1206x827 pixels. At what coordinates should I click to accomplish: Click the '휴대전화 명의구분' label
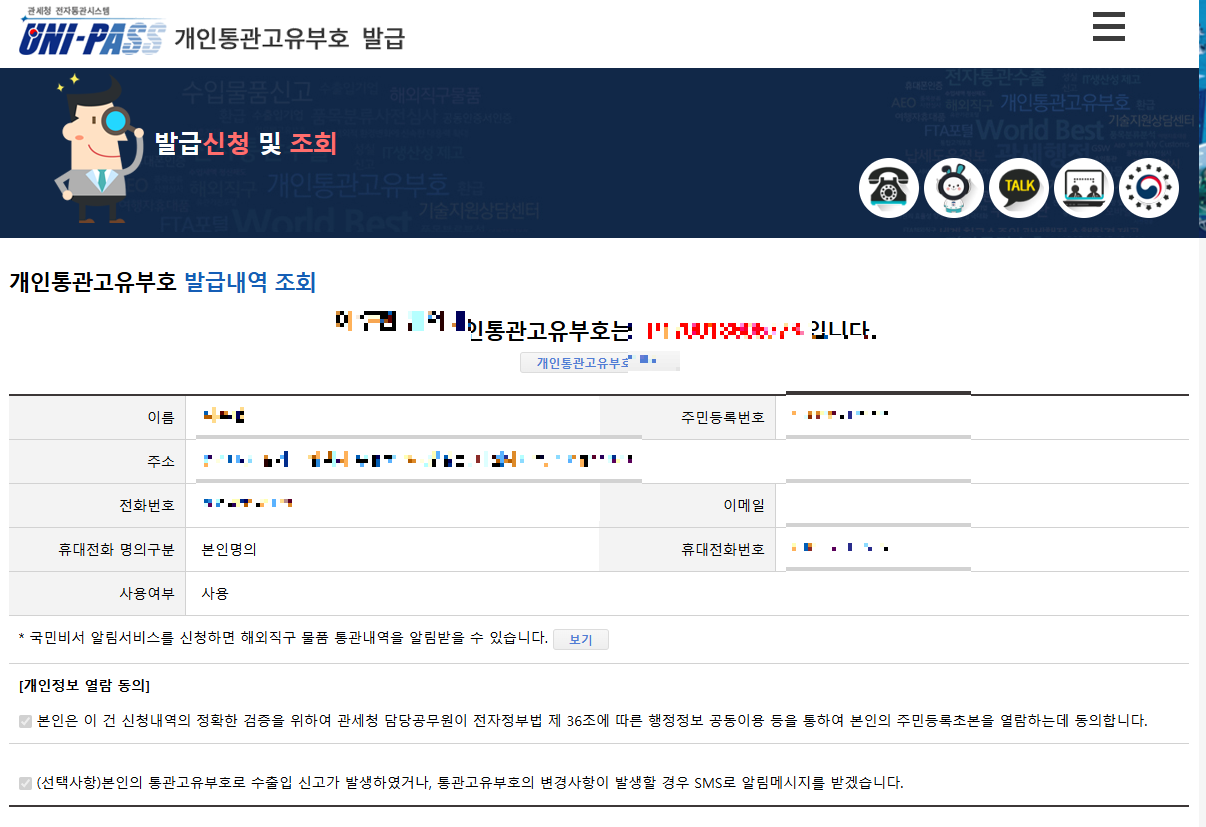click(116, 549)
